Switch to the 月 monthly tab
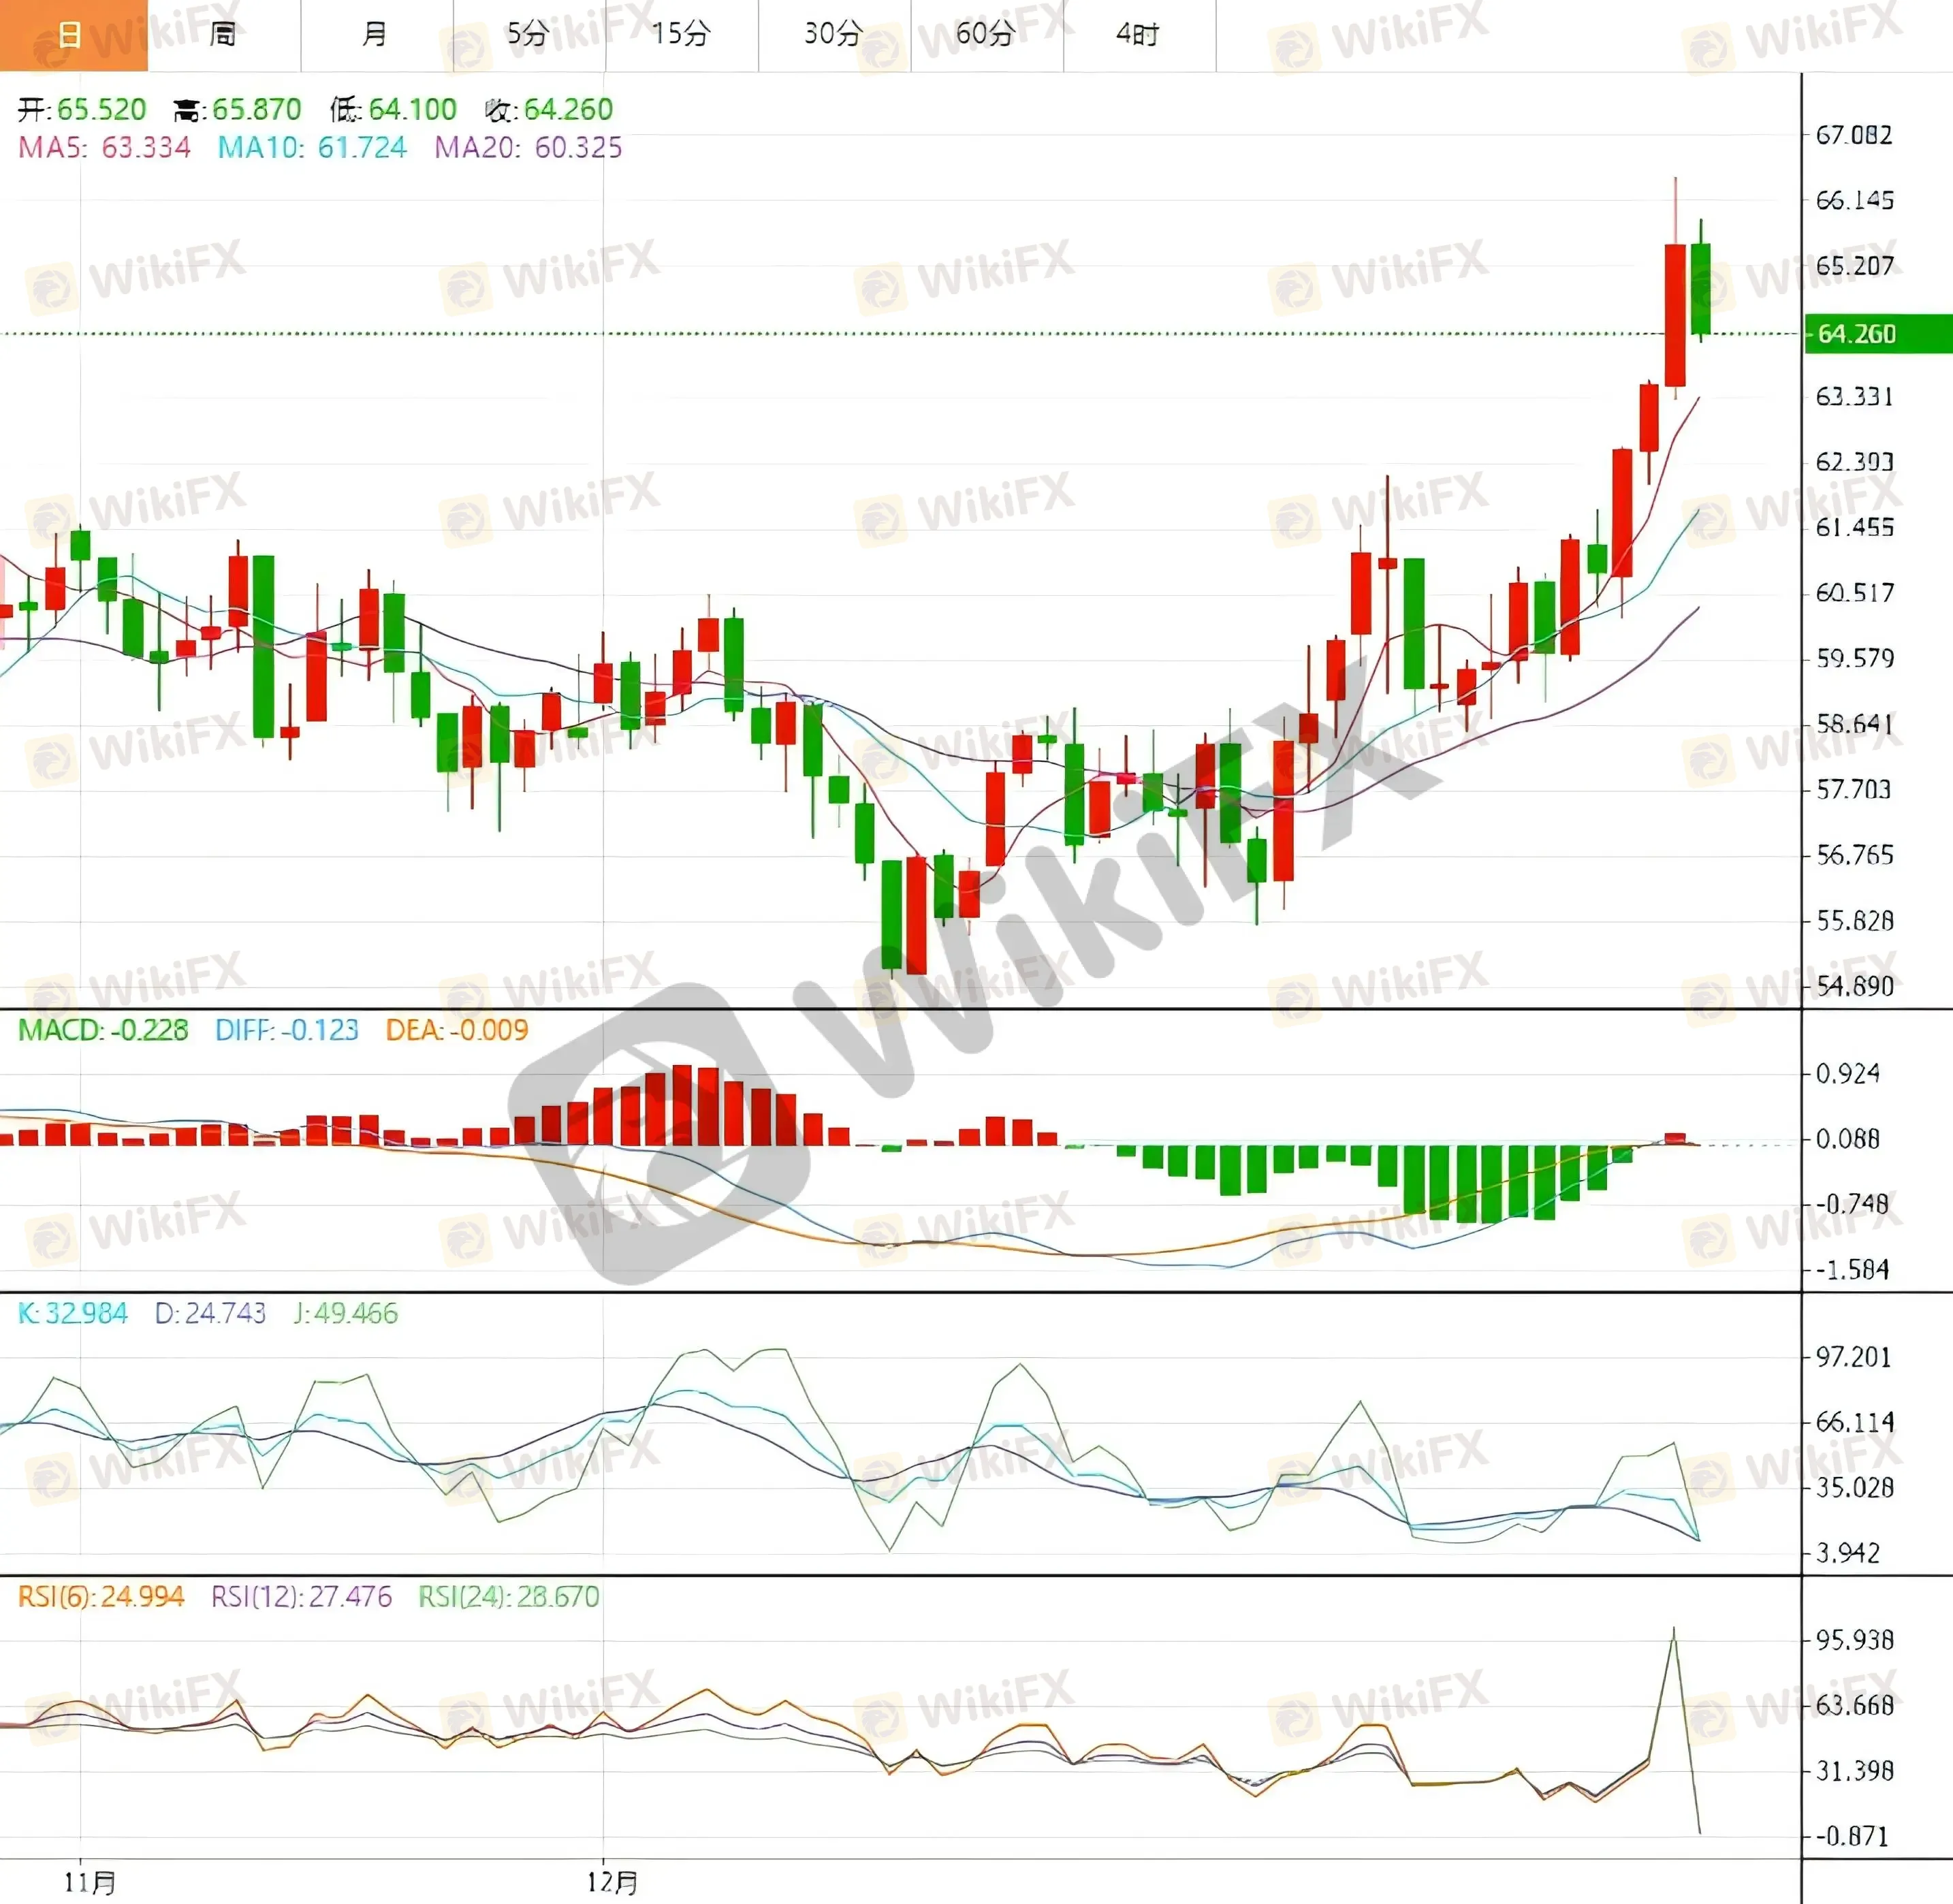Image resolution: width=1953 pixels, height=1904 pixels. 376,35
